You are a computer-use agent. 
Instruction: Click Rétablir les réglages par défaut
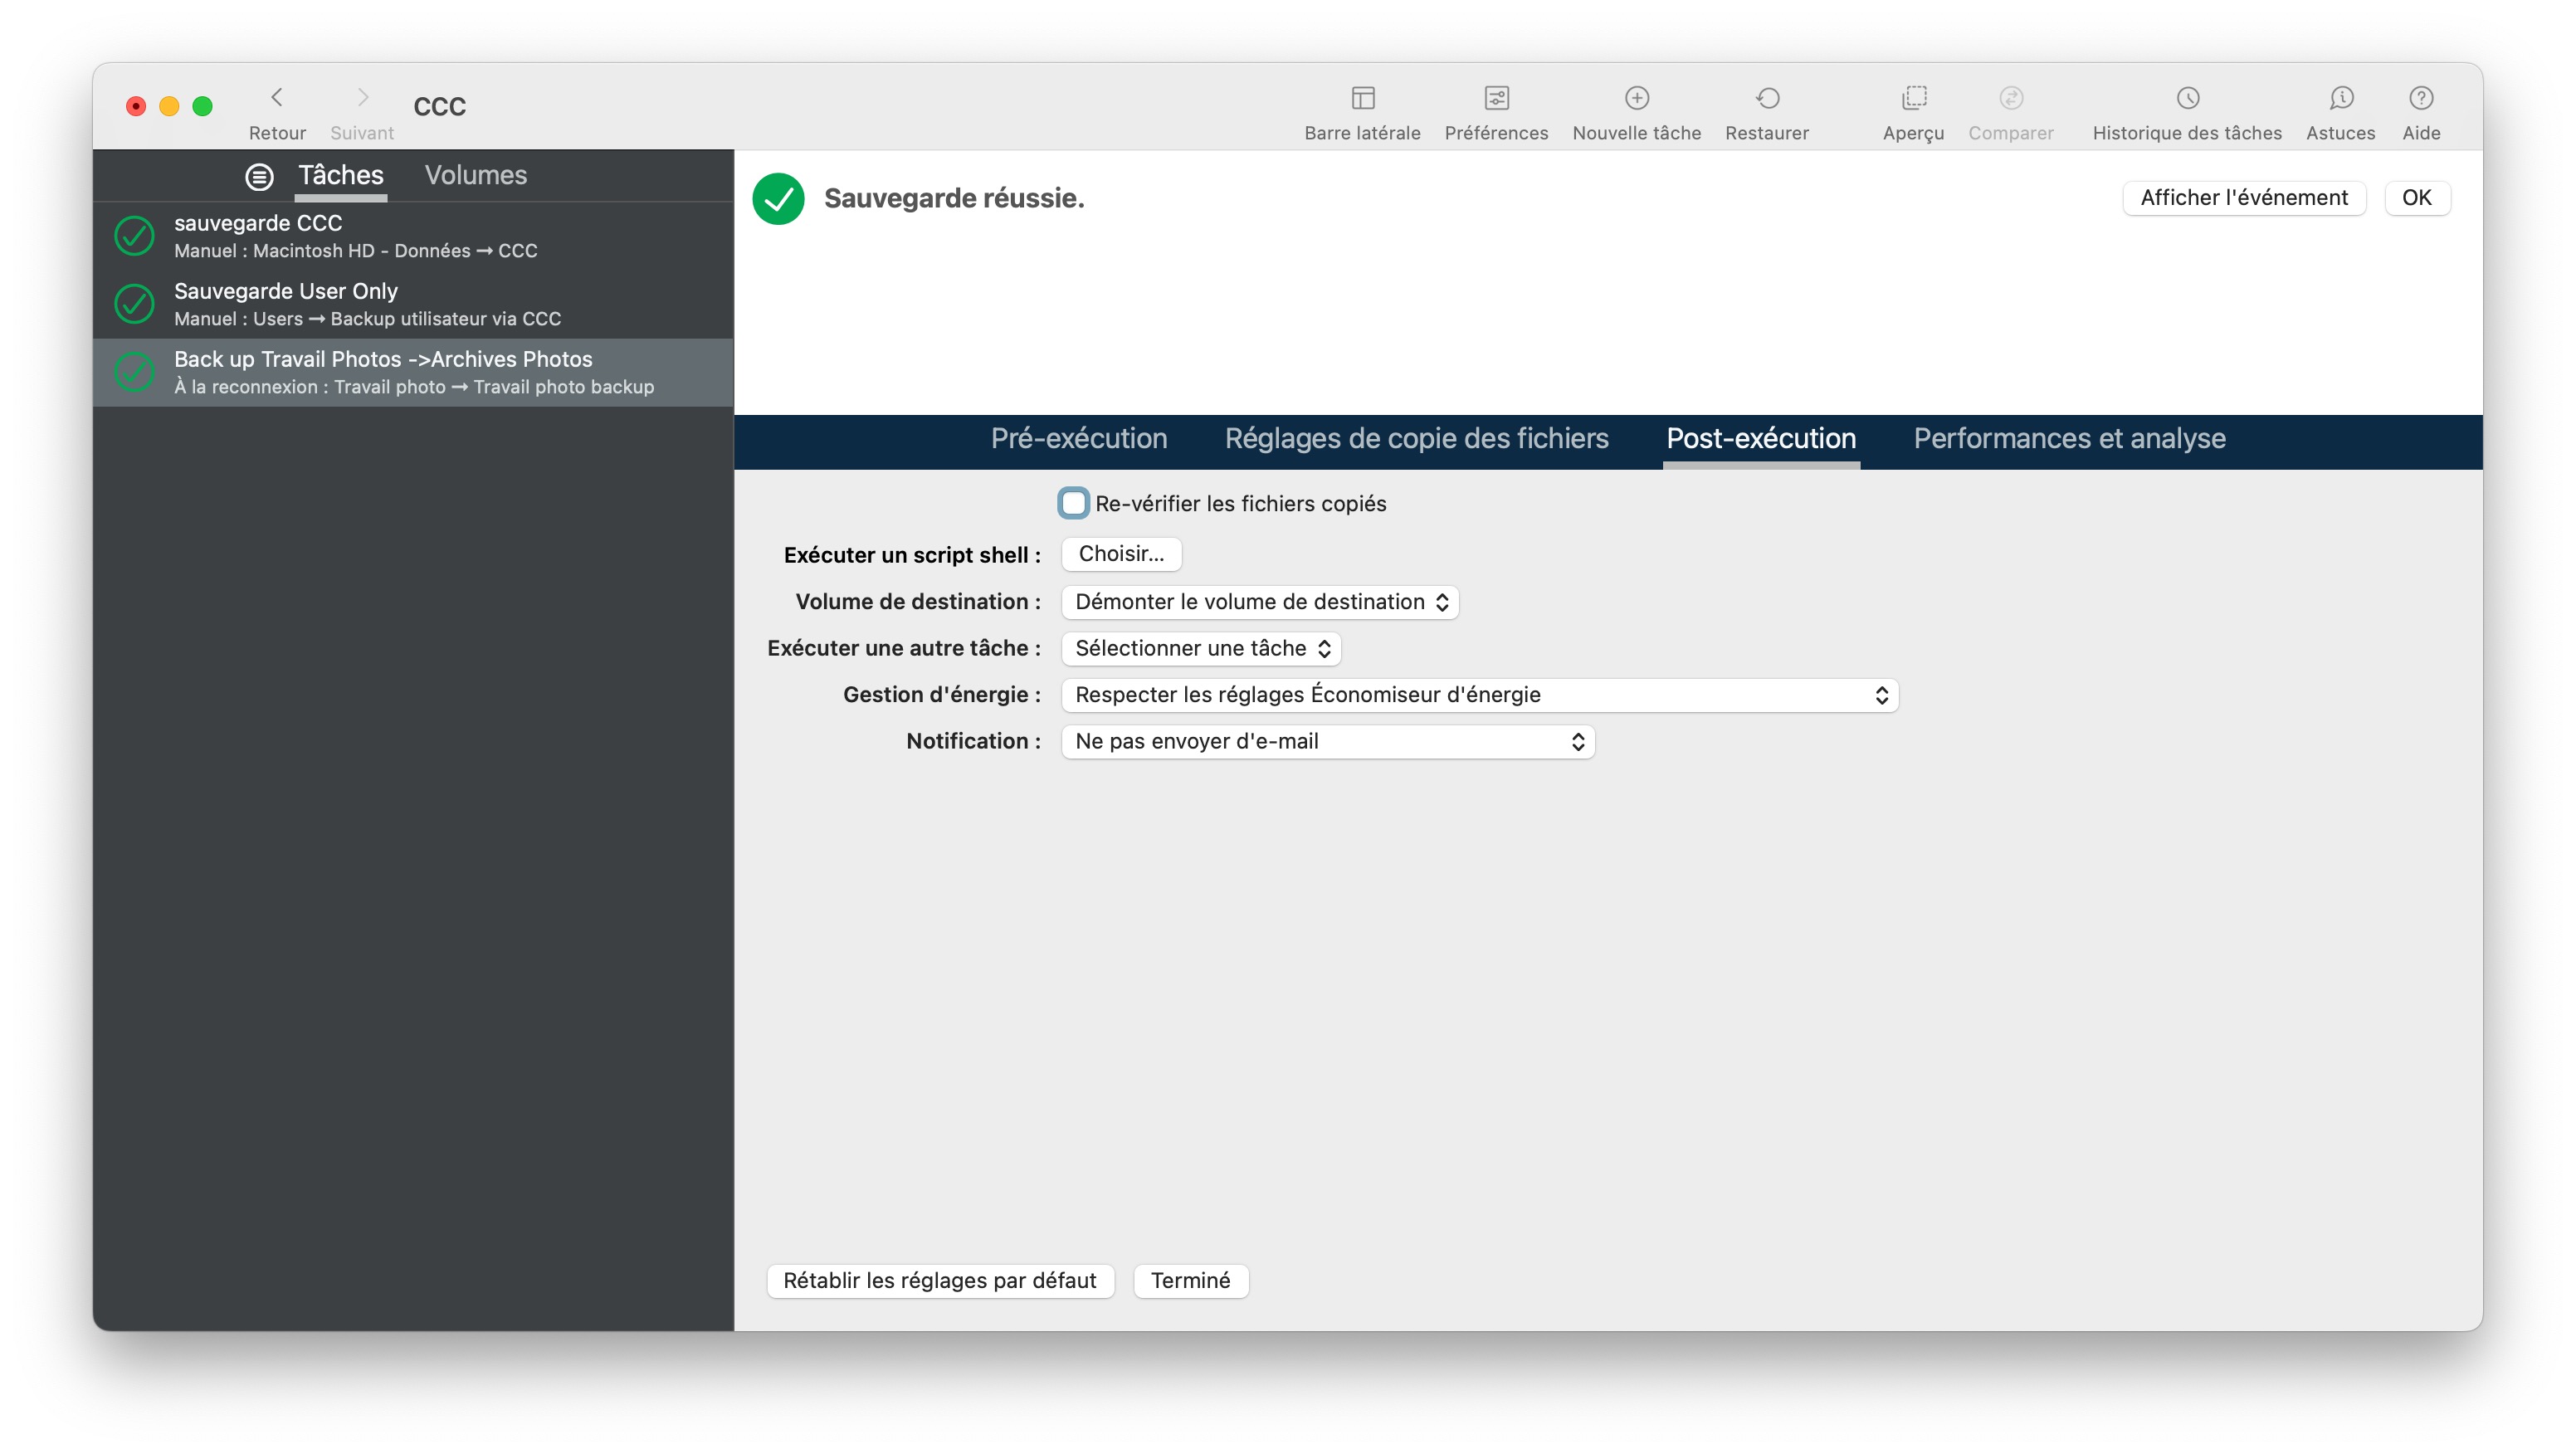(x=939, y=1281)
